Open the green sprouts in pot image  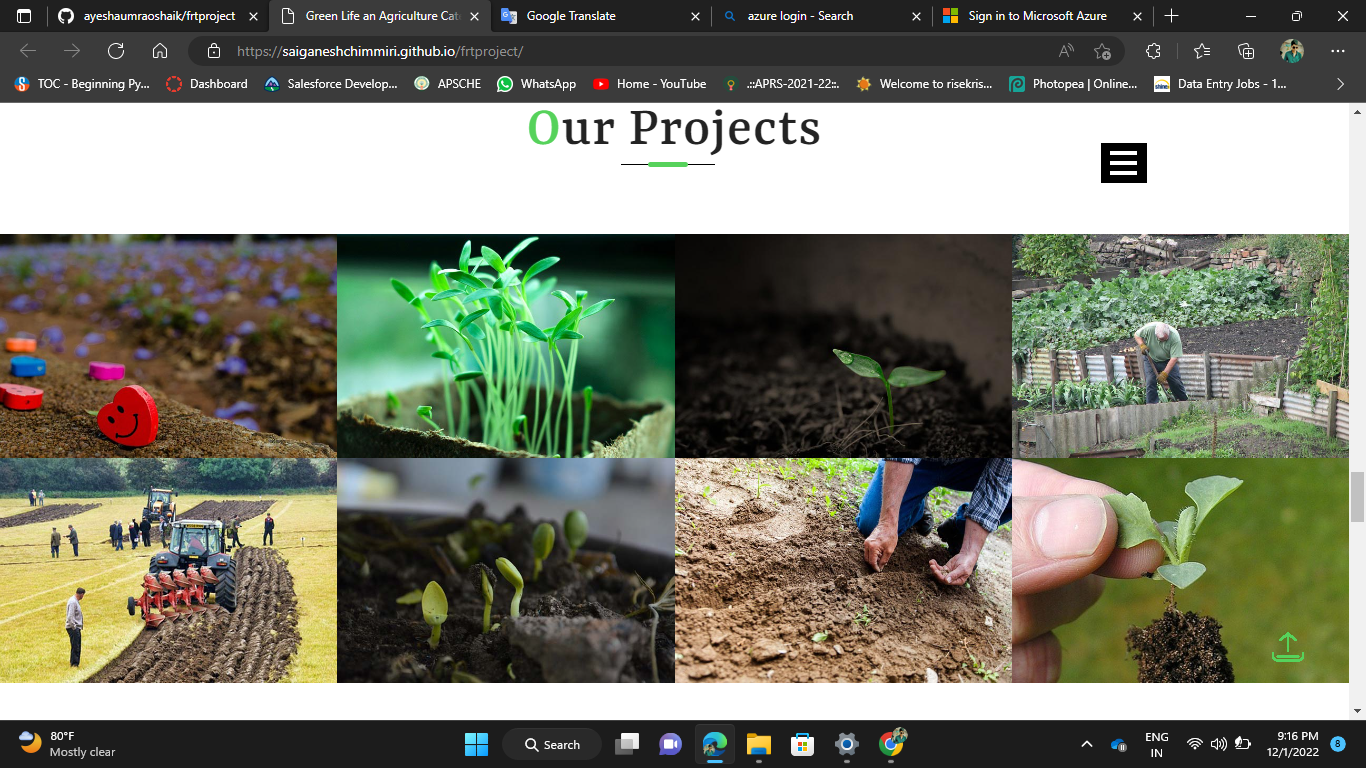506,346
